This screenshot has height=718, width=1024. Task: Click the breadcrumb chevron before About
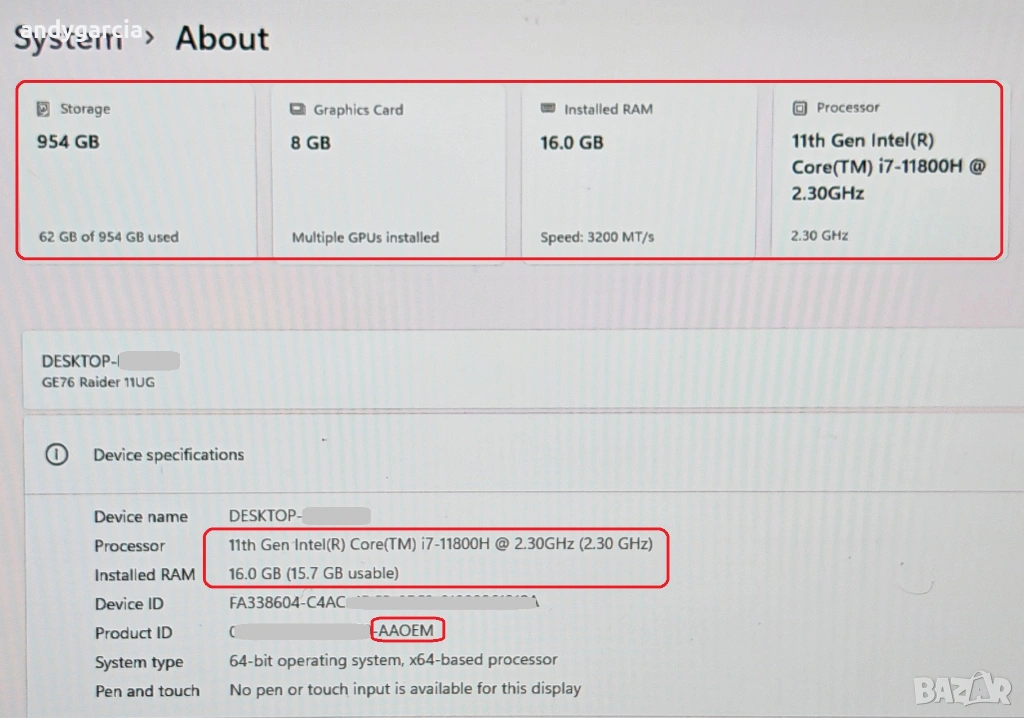(x=149, y=39)
